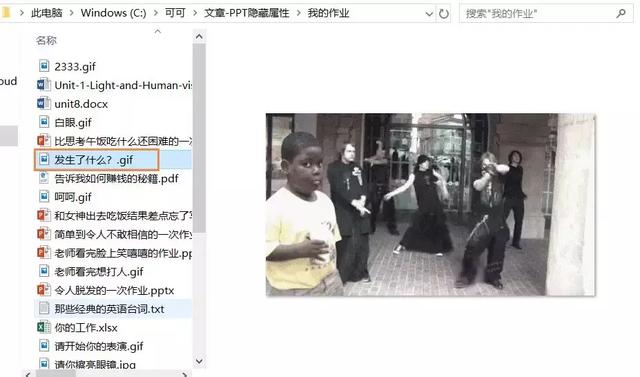Select the image icon of 白眼.gif
Screen dimensions: 640x377
(x=44, y=122)
